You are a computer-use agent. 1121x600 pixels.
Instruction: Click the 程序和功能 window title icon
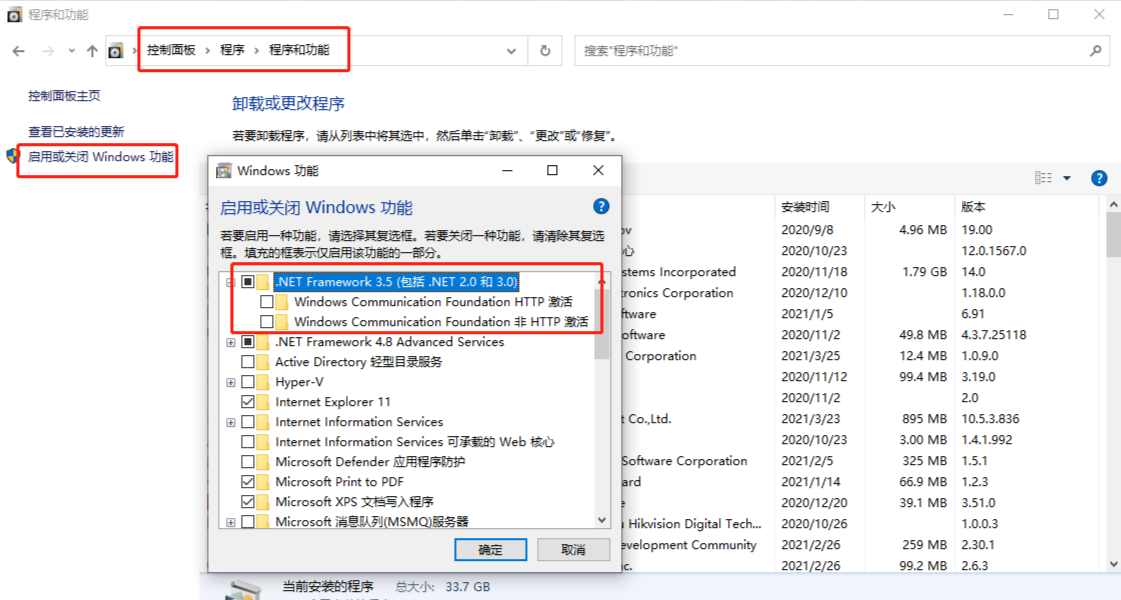[14, 14]
